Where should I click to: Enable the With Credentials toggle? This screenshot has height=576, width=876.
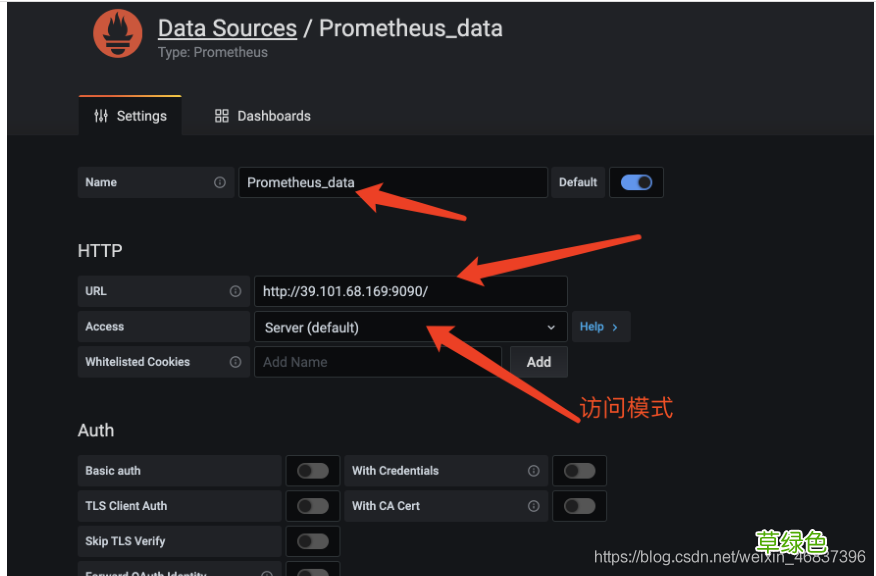tap(579, 471)
